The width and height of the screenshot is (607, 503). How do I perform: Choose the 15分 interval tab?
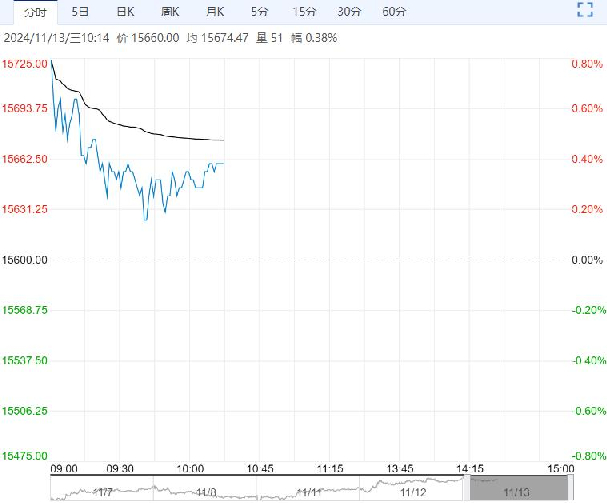pyautogui.click(x=304, y=12)
